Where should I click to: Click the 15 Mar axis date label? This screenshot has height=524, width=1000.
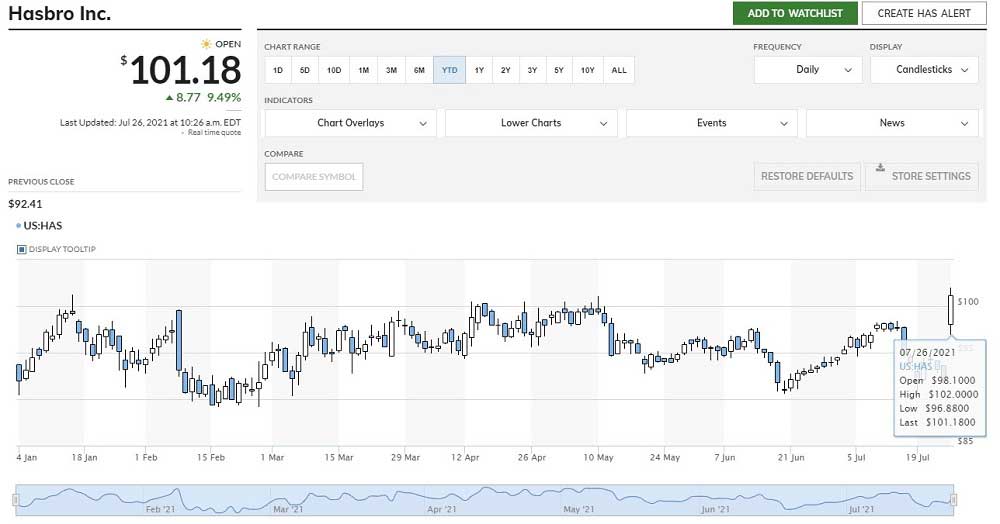(339, 457)
